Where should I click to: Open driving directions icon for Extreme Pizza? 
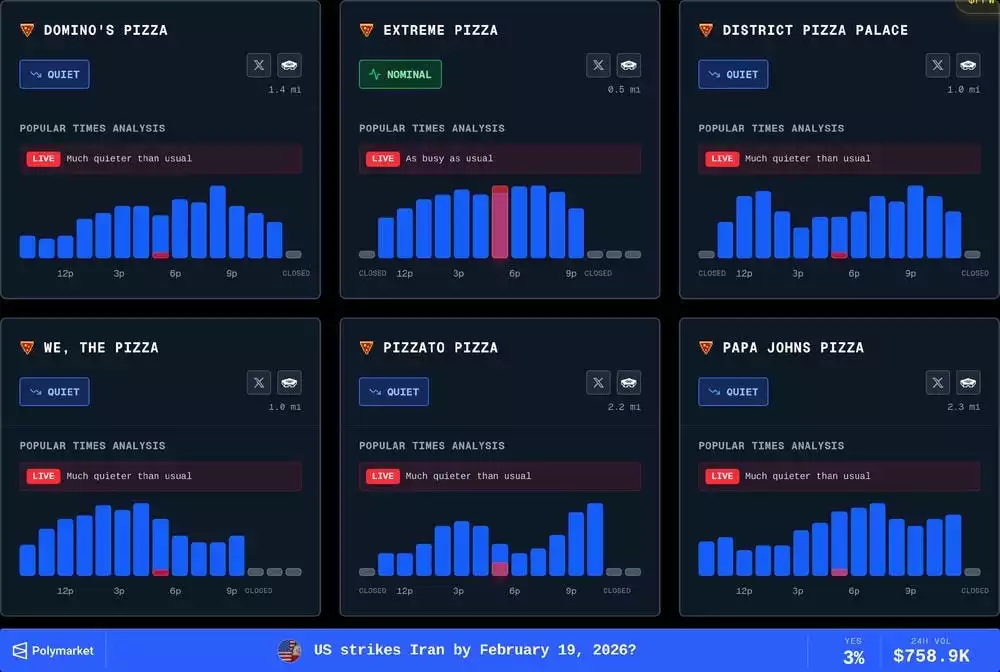629,65
